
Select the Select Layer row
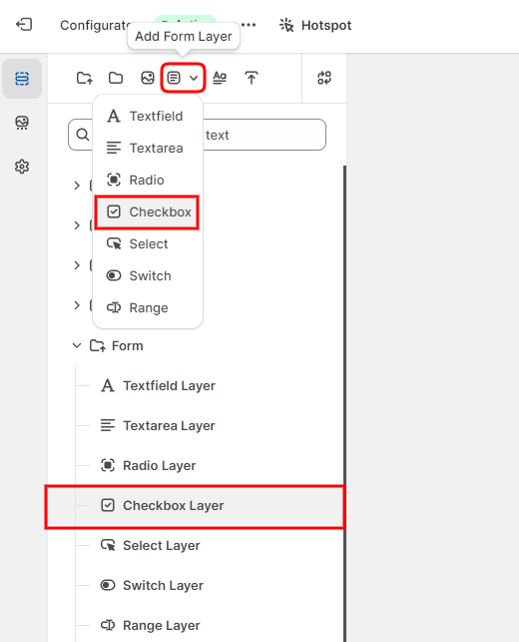click(196, 545)
